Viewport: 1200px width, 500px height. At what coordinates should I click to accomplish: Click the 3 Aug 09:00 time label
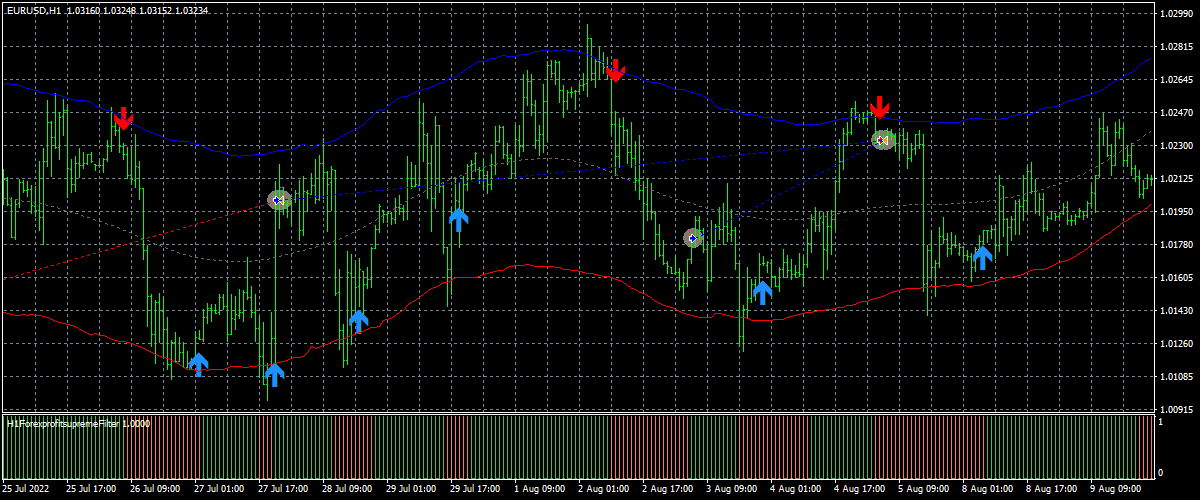coord(730,489)
